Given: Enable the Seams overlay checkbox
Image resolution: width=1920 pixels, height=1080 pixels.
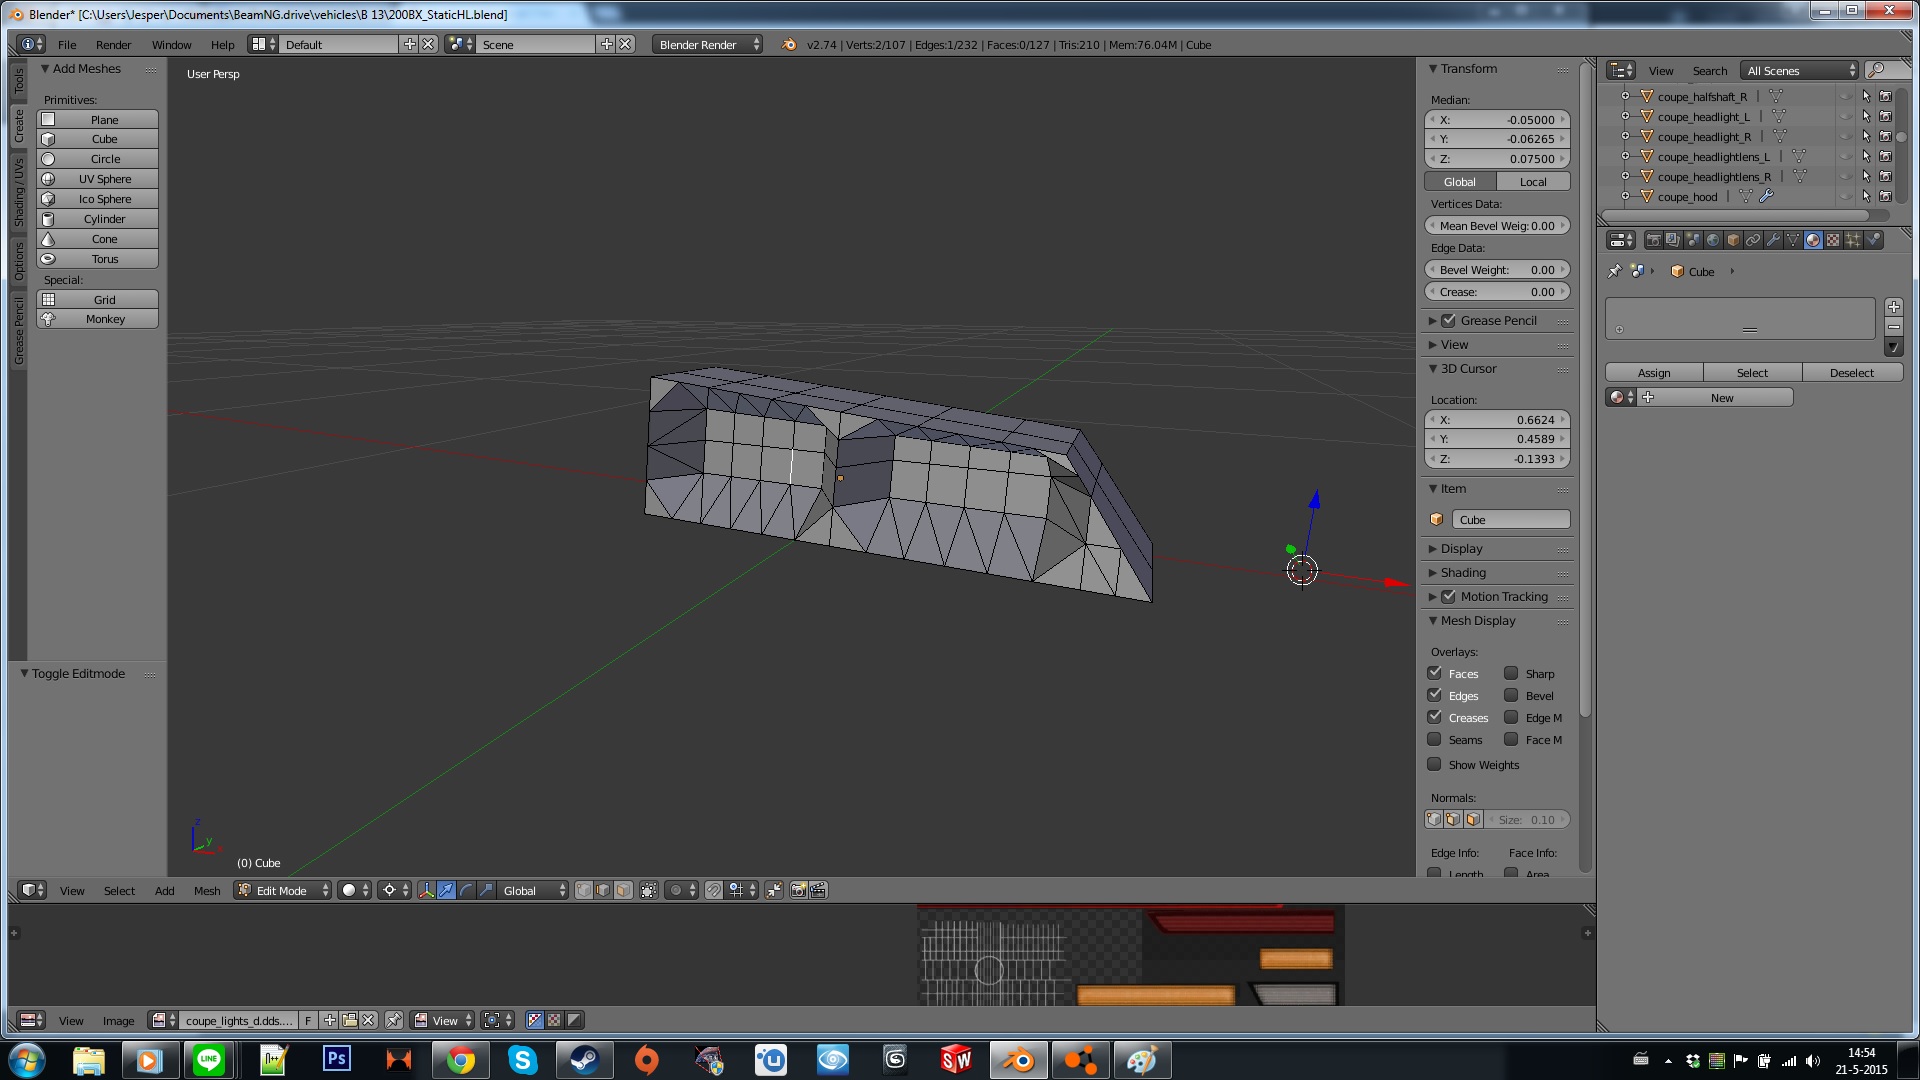Looking at the screenshot, I should [1435, 739].
